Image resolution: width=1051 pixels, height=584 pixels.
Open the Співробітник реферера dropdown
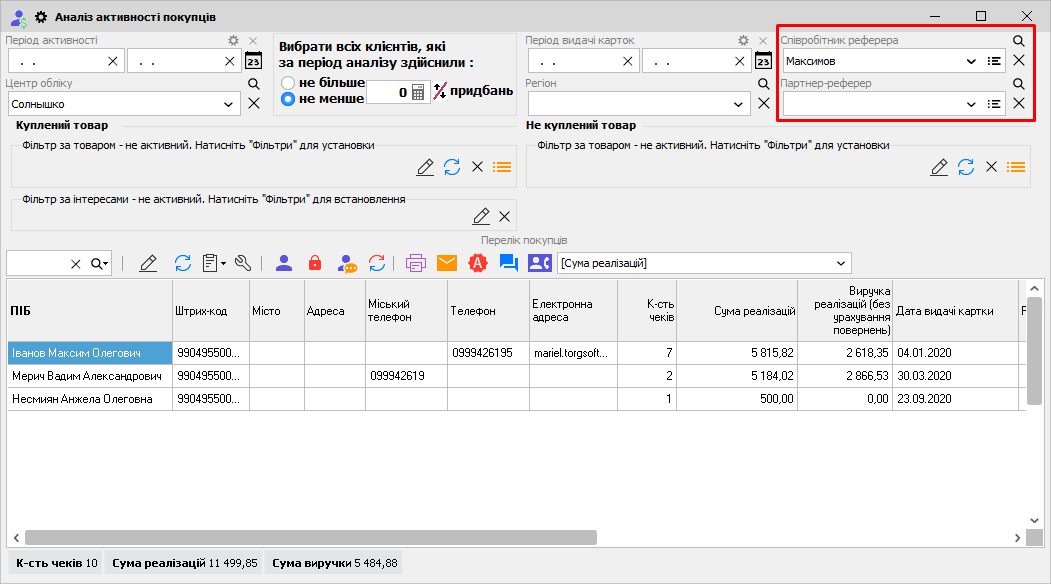[x=970, y=61]
